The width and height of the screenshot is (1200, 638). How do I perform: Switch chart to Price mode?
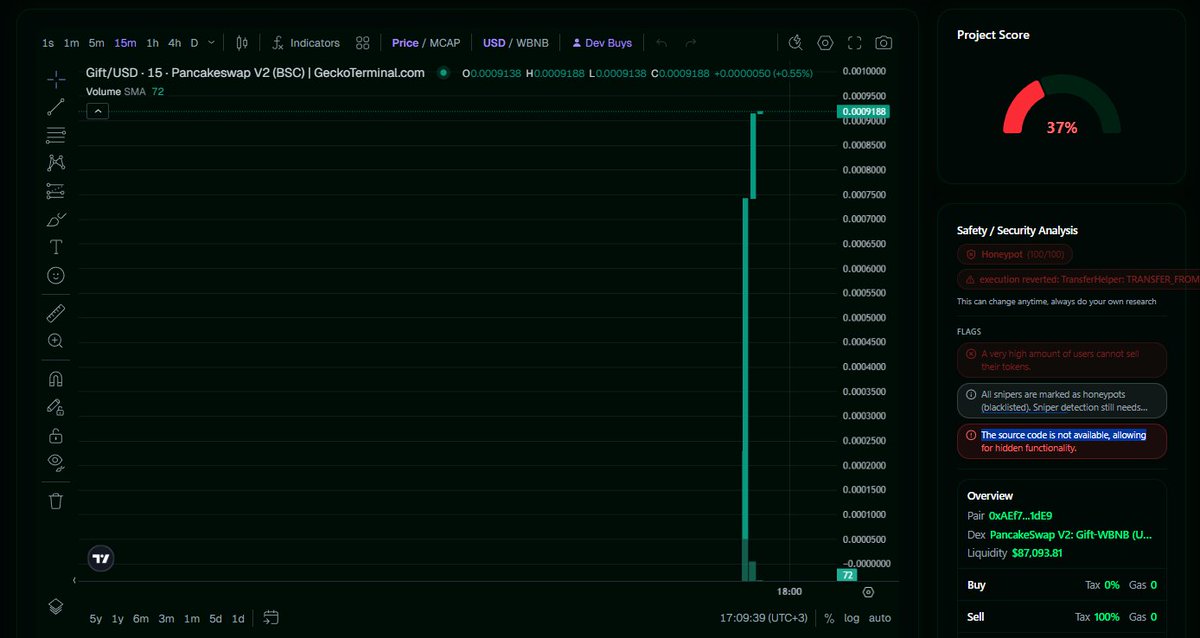click(405, 43)
